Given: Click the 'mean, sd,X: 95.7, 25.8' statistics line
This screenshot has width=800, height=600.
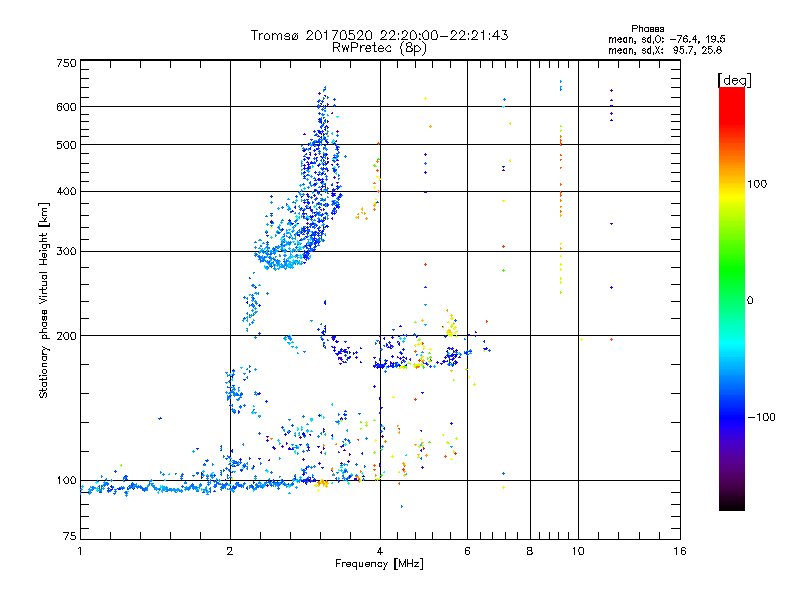Looking at the screenshot, I should click(665, 51).
